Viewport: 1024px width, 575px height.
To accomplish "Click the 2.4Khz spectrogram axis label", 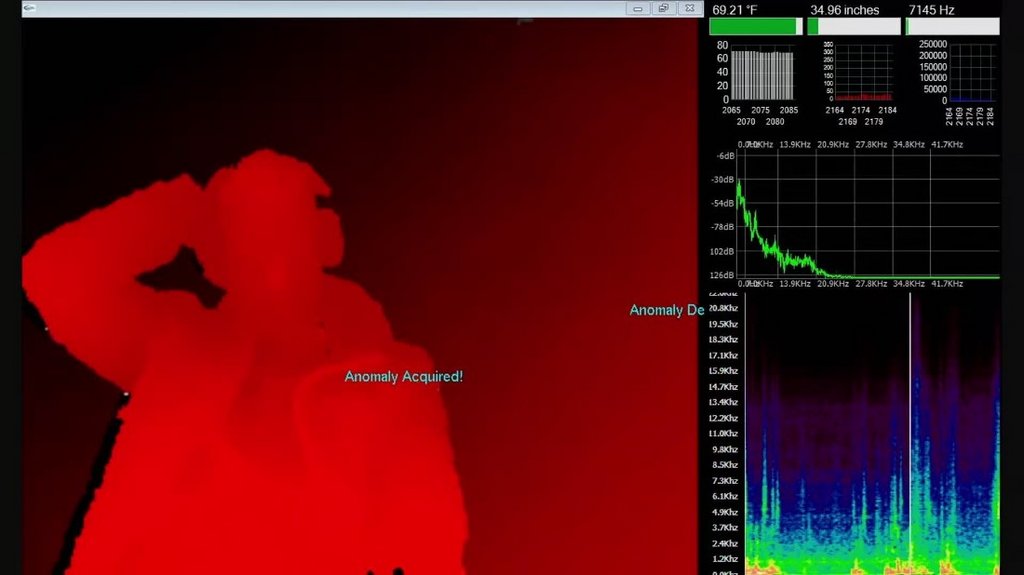I will click(x=725, y=543).
